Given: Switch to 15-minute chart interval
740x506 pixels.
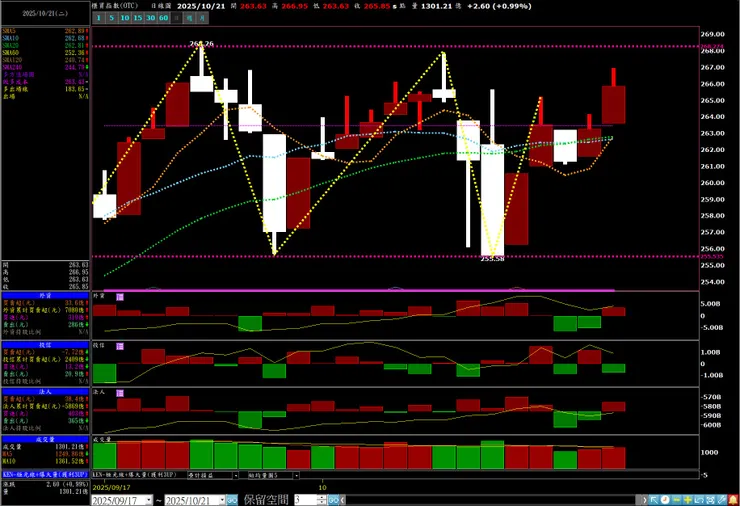Looking at the screenshot, I should click(137, 18).
